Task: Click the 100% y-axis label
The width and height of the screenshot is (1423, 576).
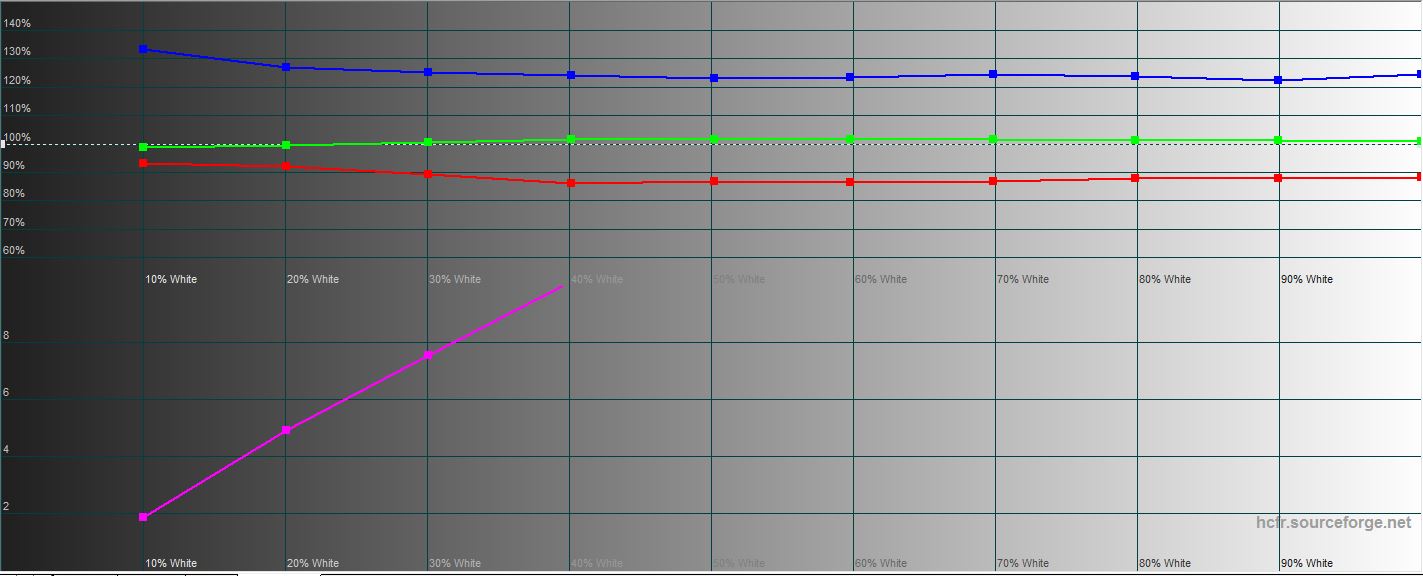Action: pos(17,137)
